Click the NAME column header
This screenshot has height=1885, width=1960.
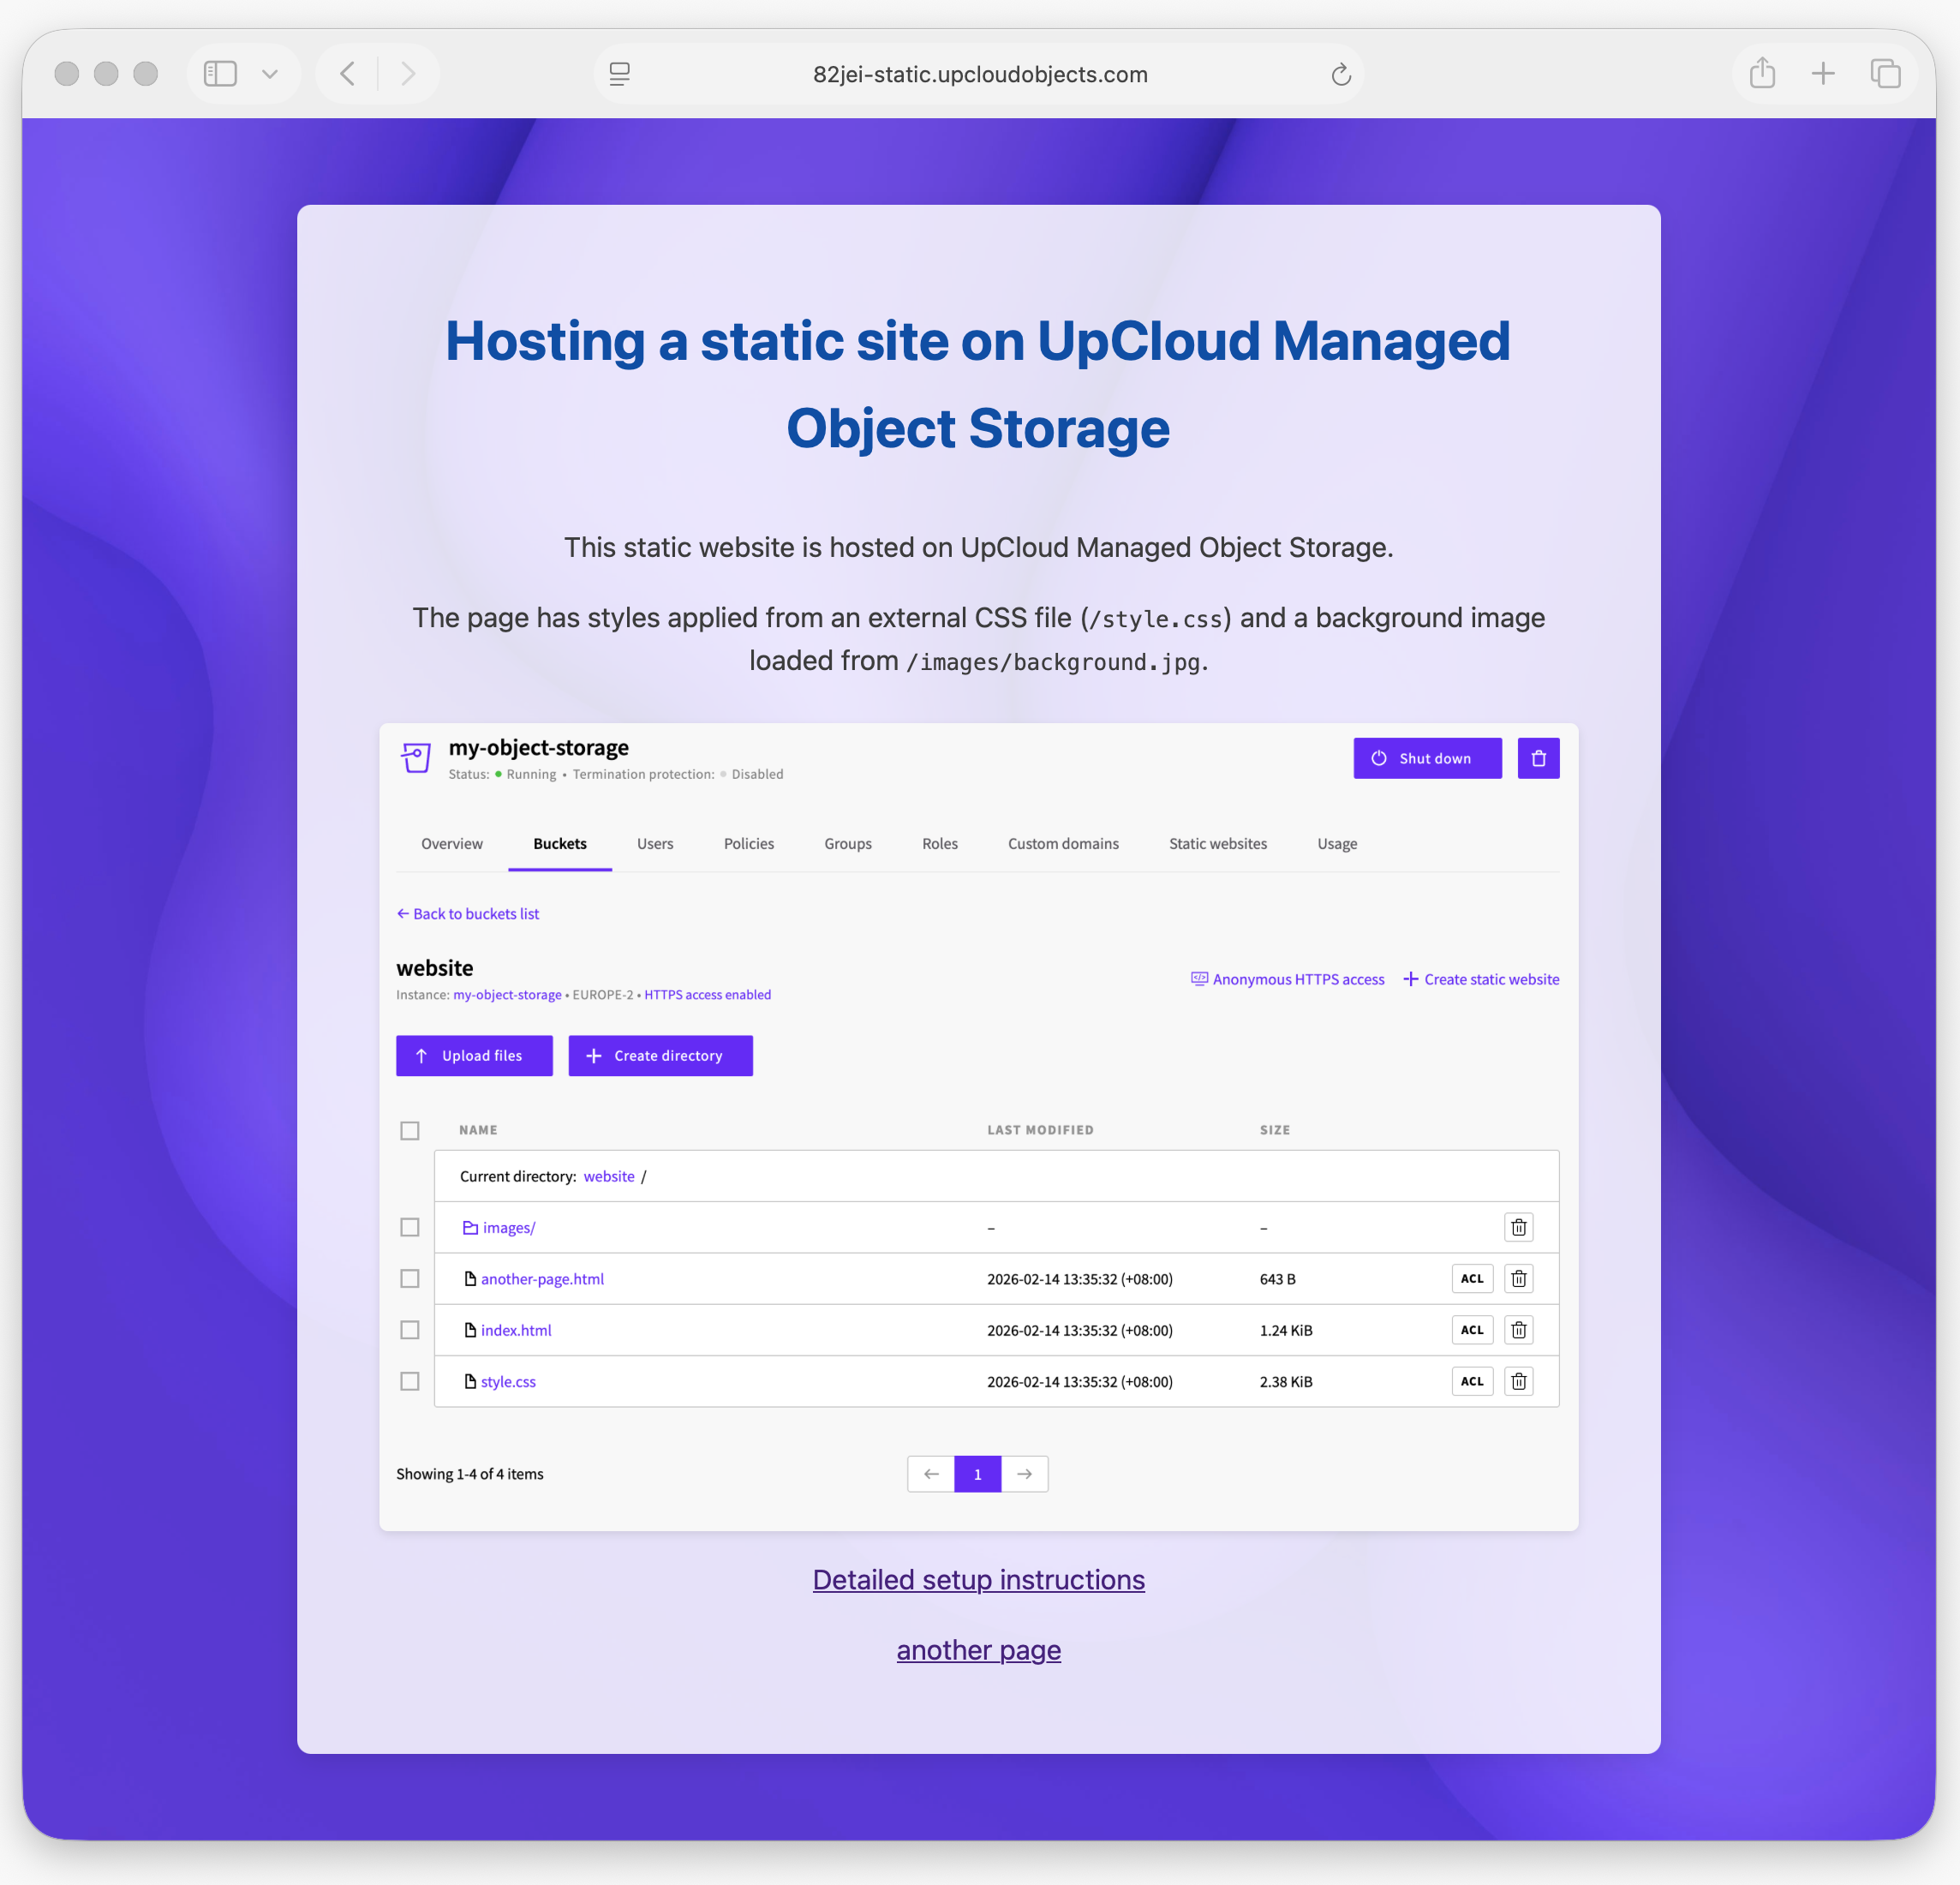point(478,1130)
